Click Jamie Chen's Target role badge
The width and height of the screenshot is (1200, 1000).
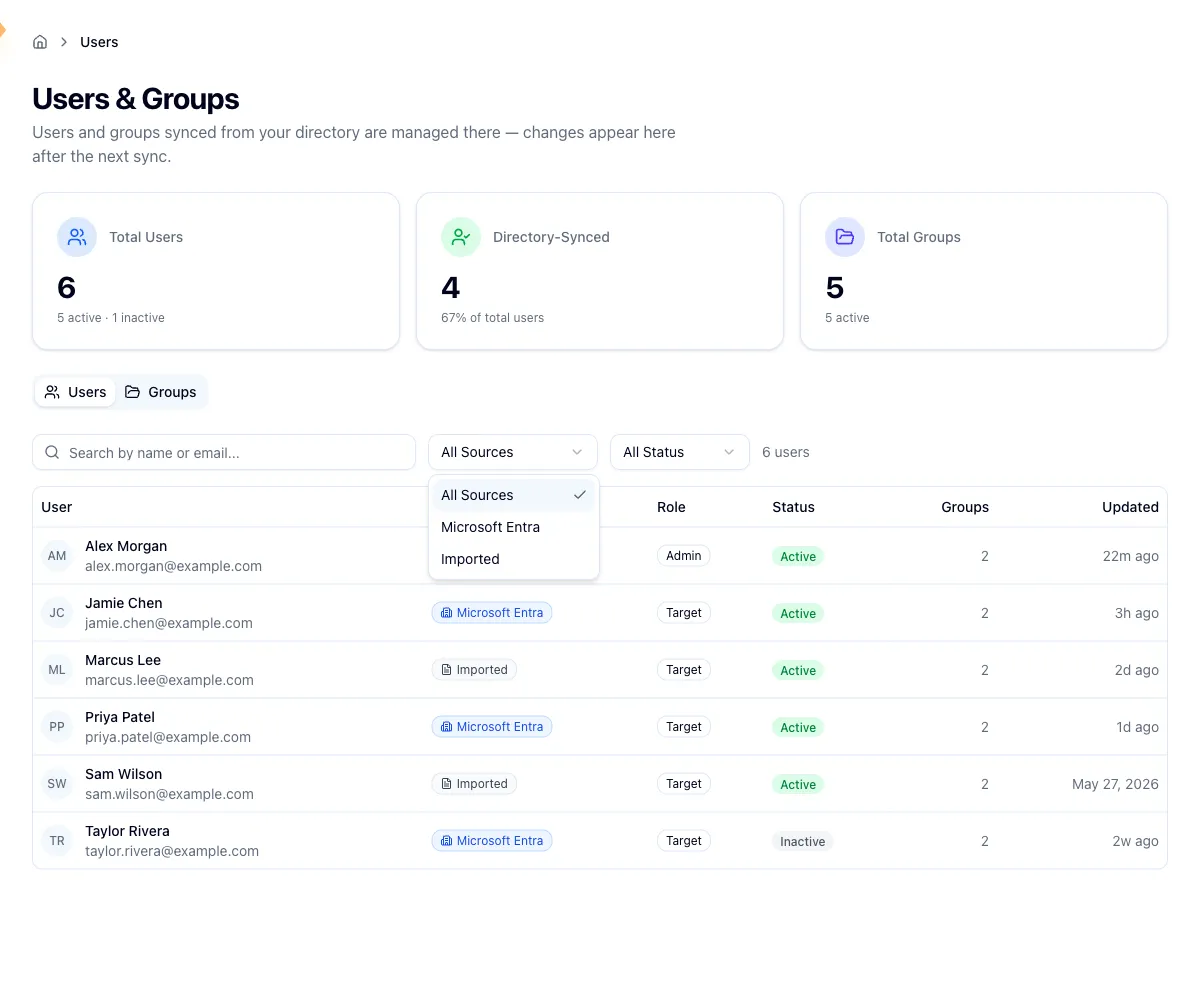[684, 613]
